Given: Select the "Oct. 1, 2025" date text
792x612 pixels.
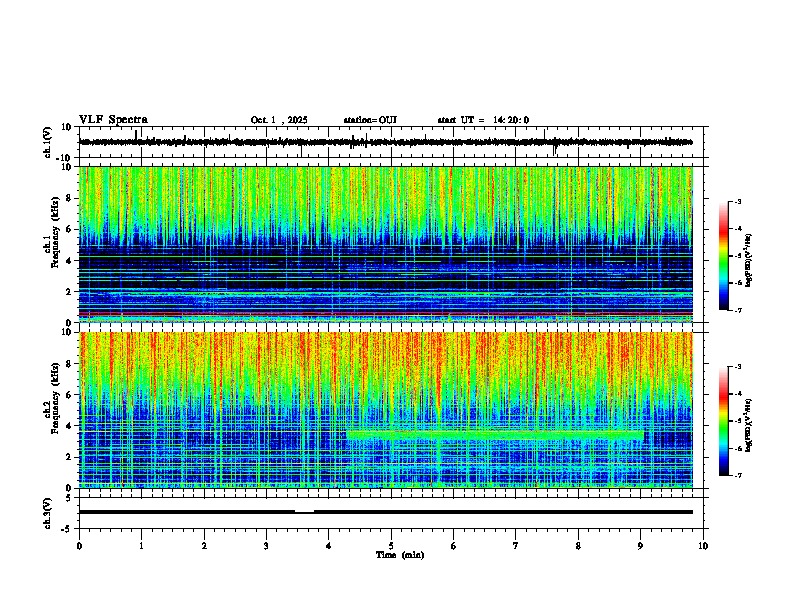Looking at the screenshot, I should 279,120.
